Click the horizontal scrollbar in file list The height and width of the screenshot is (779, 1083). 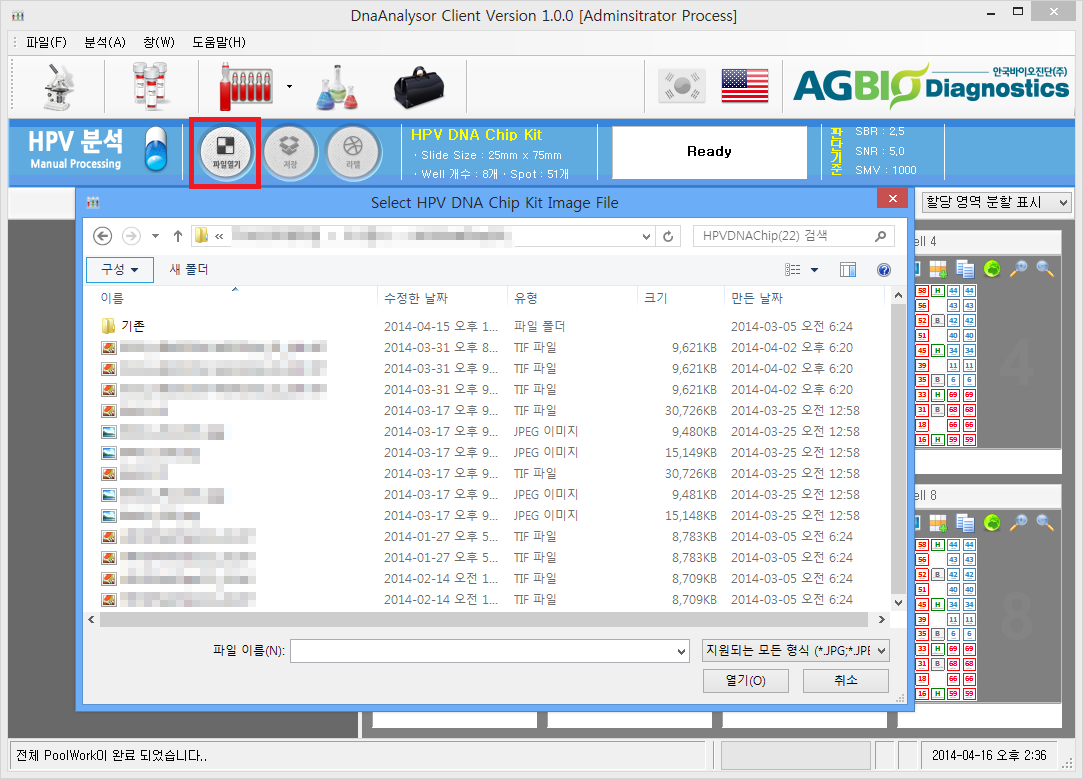483,619
